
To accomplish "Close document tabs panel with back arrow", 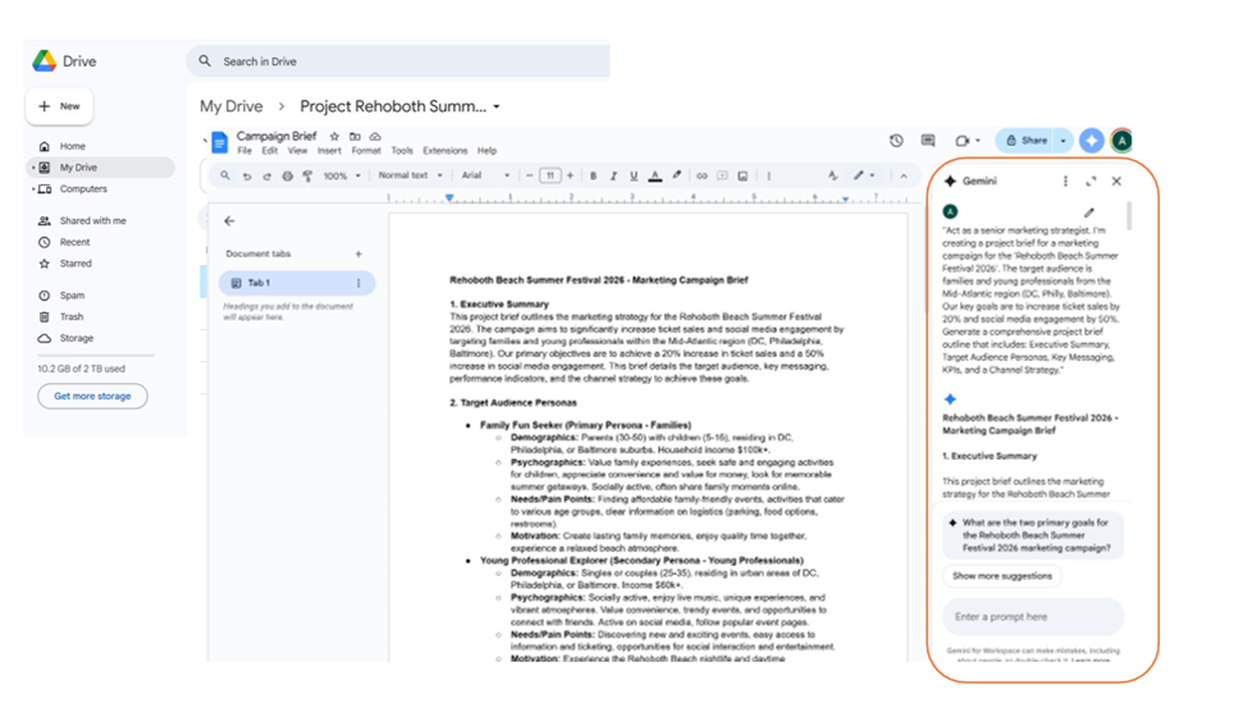I will [x=230, y=221].
